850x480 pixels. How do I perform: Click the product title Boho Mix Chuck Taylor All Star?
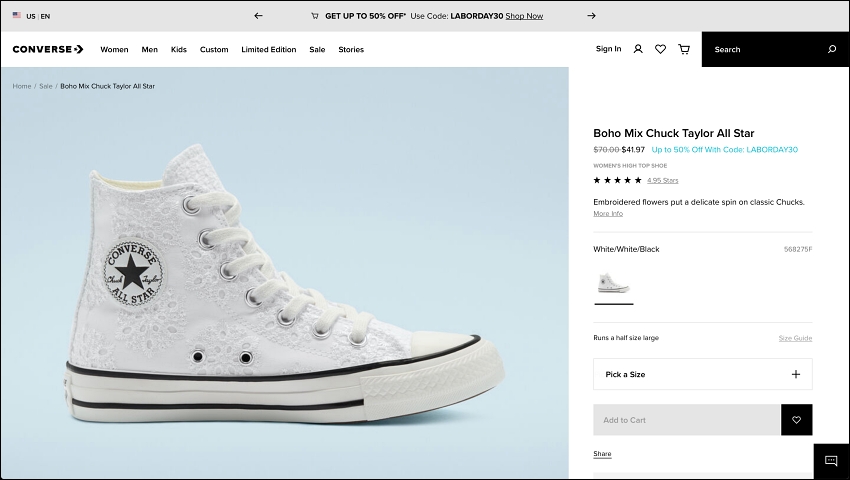(674, 133)
